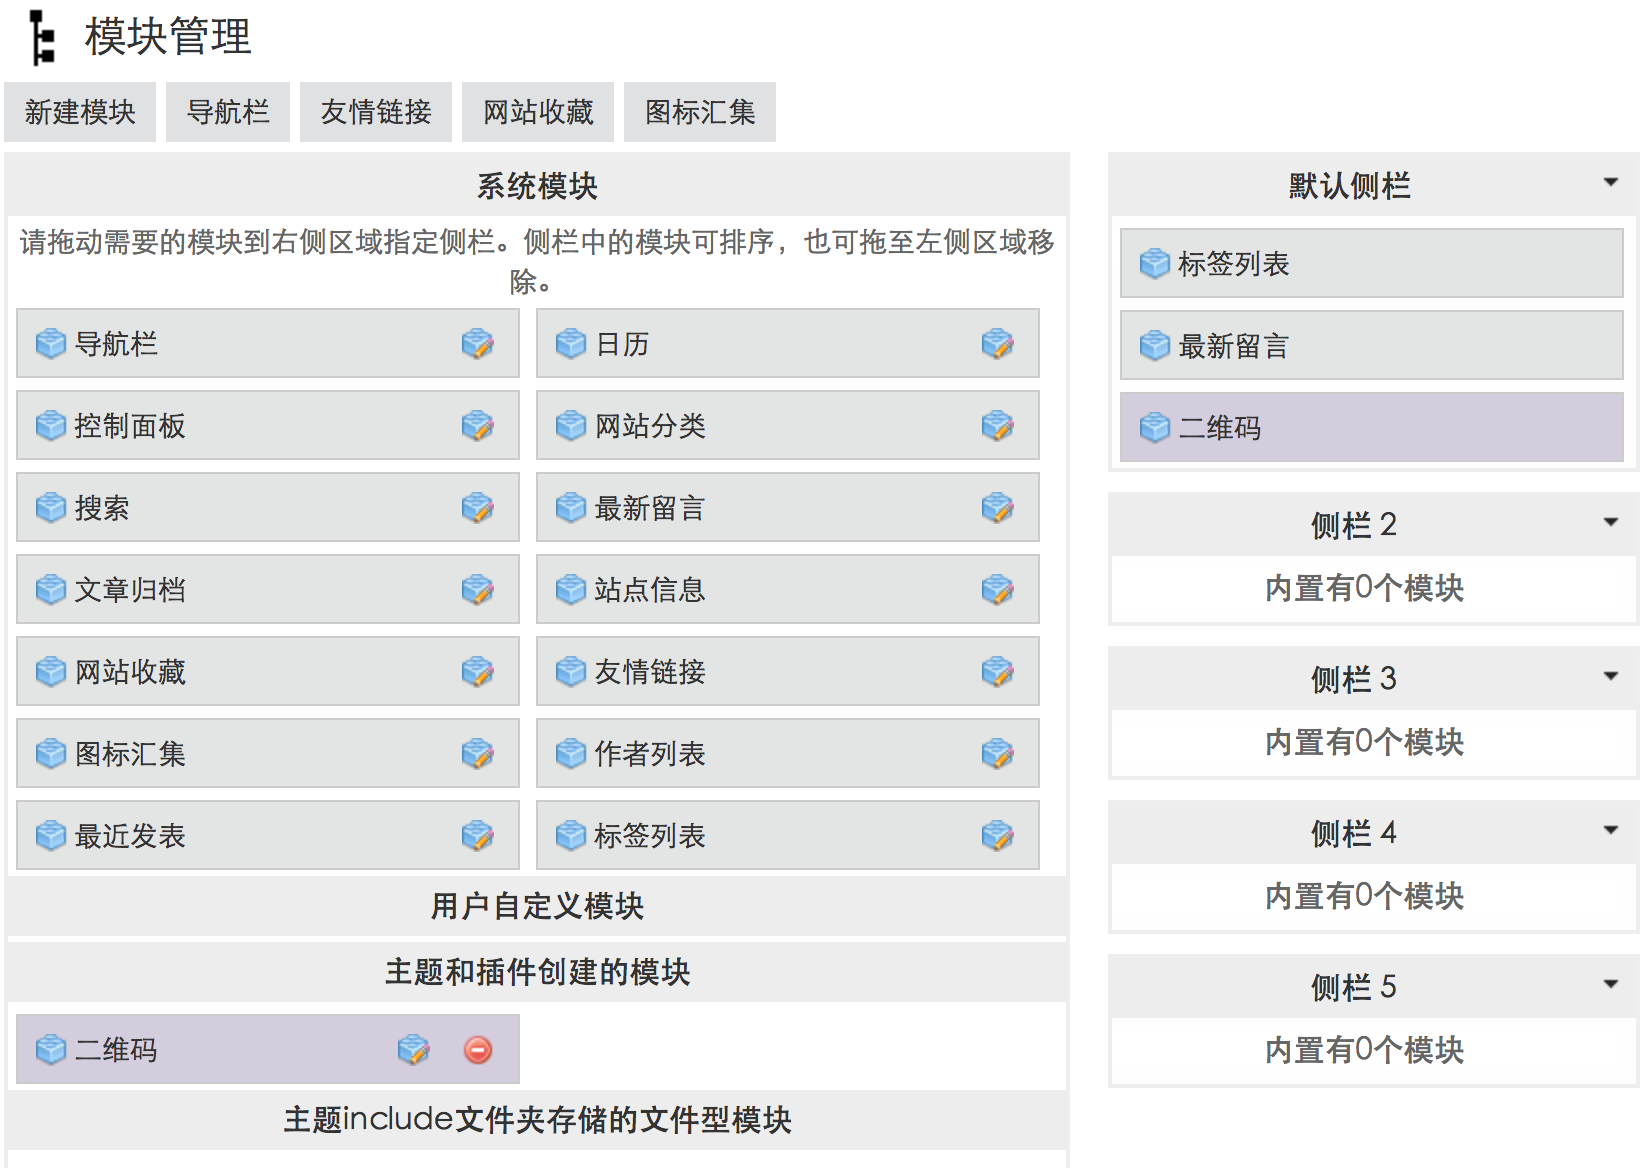
Task: Select the 最近发表 module label
Action: (130, 836)
